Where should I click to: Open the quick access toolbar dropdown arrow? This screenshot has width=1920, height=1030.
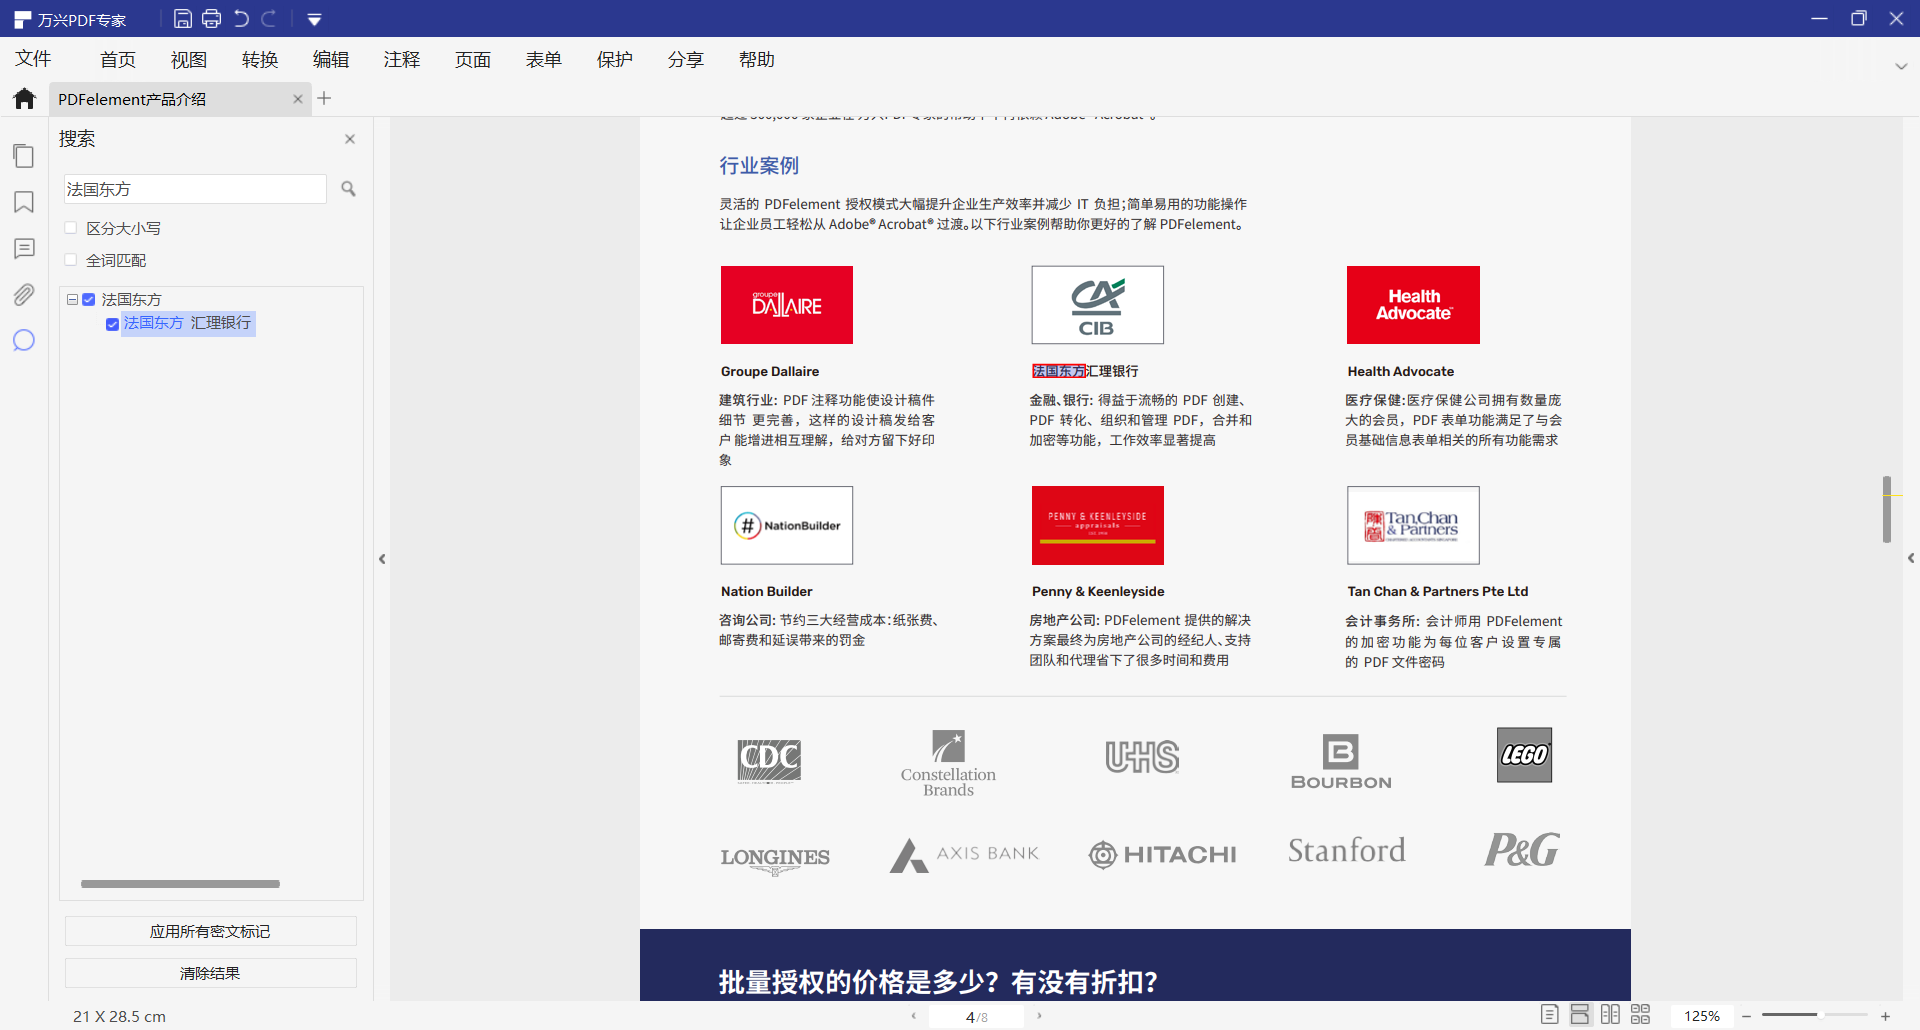tap(315, 18)
